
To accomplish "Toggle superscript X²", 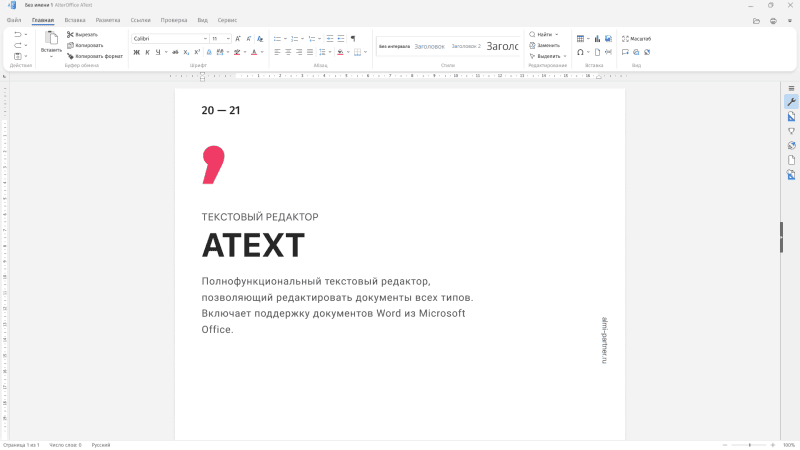I will pos(197,52).
